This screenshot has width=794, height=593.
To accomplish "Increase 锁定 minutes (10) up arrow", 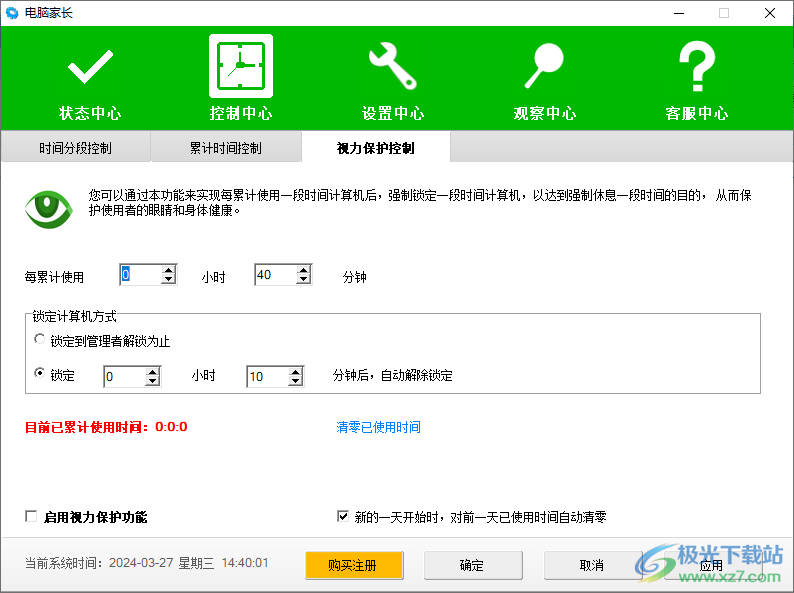I will coord(296,372).
